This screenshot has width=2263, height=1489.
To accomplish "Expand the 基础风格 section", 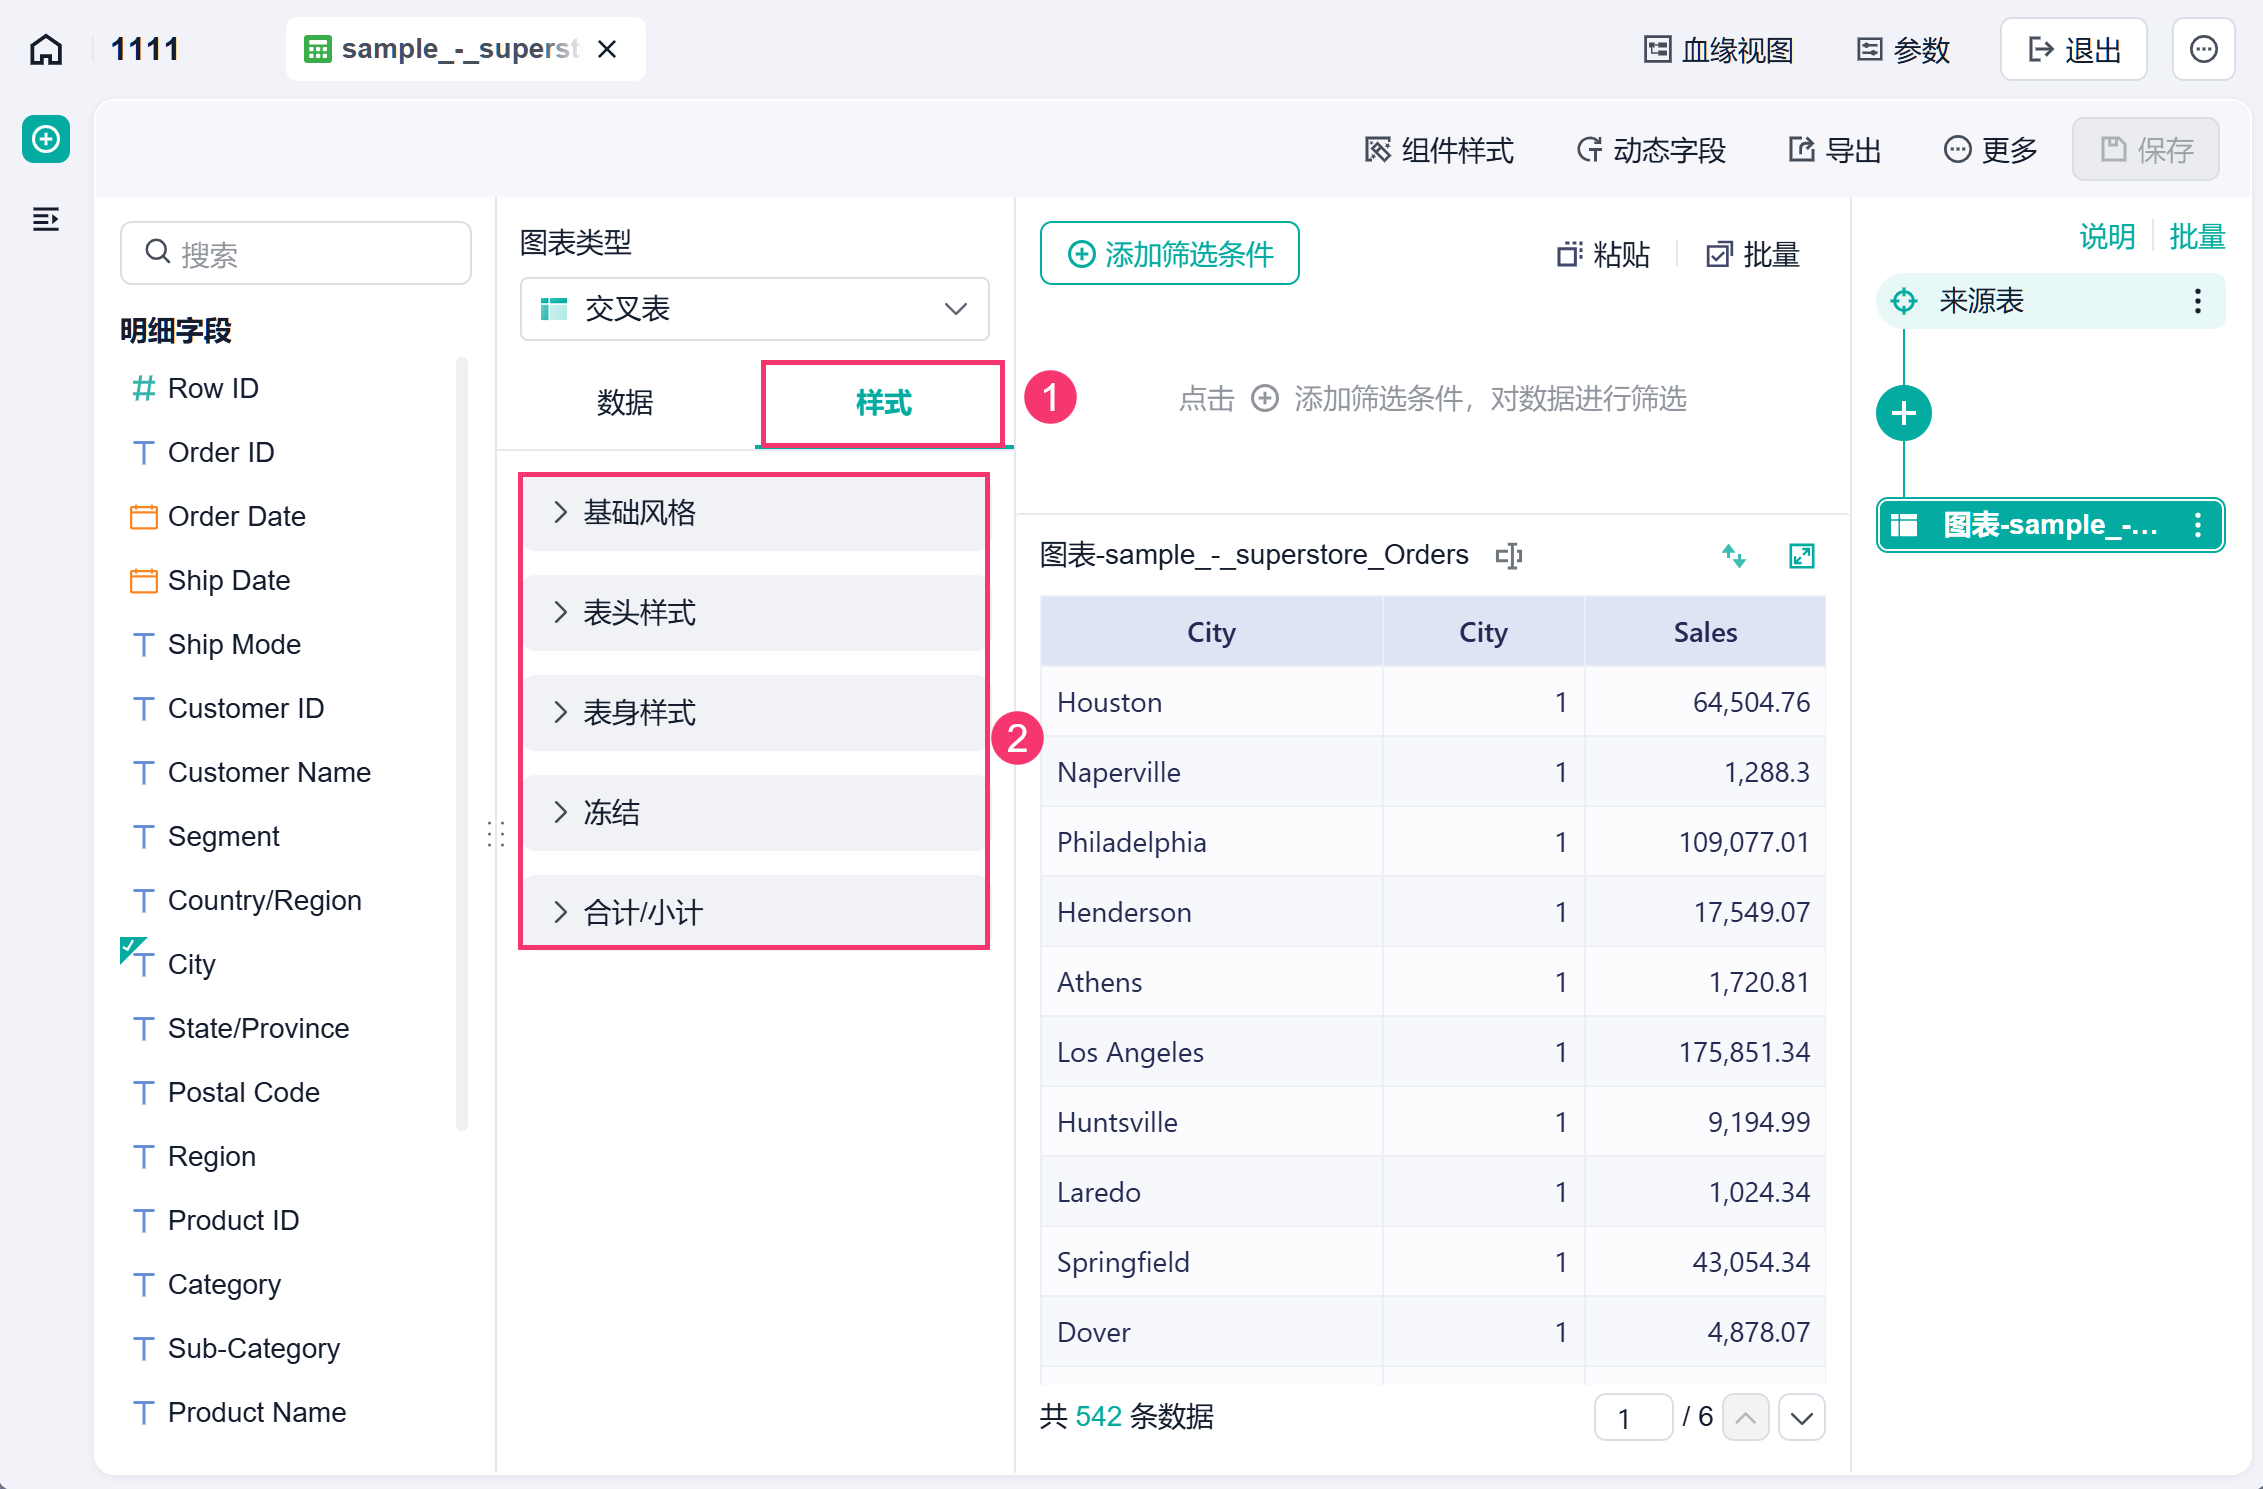I will coord(755,513).
